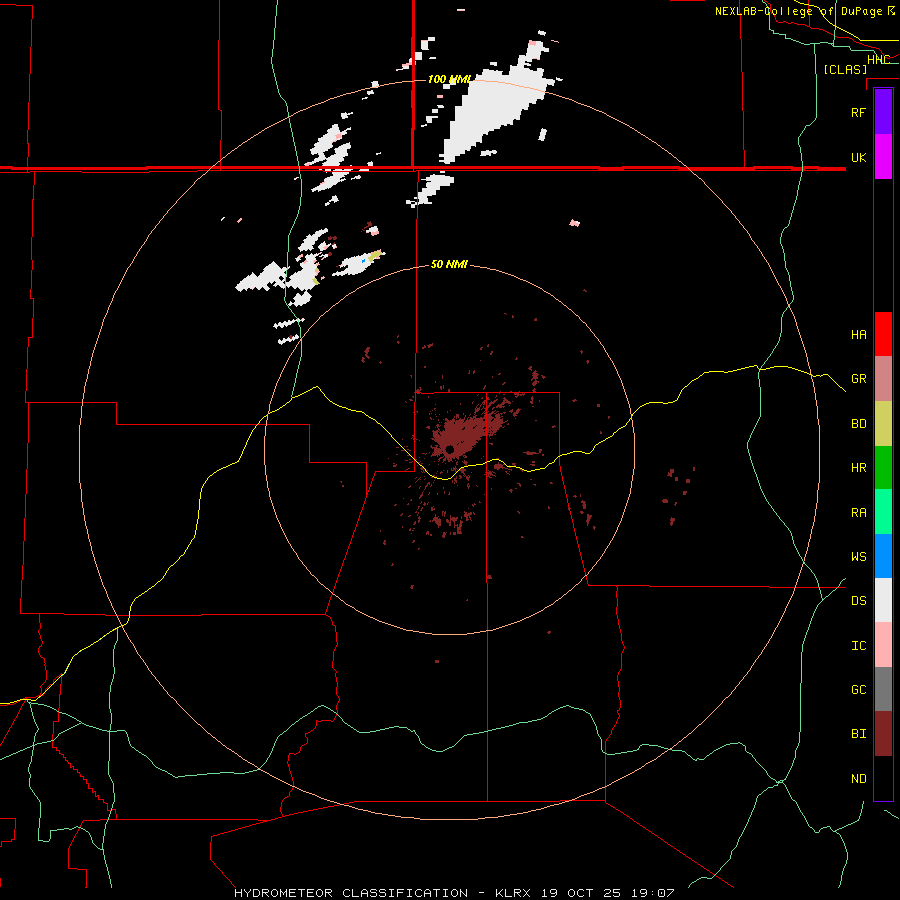This screenshot has width=900, height=900.
Task: Click the UK legend label
Action: (x=858, y=157)
